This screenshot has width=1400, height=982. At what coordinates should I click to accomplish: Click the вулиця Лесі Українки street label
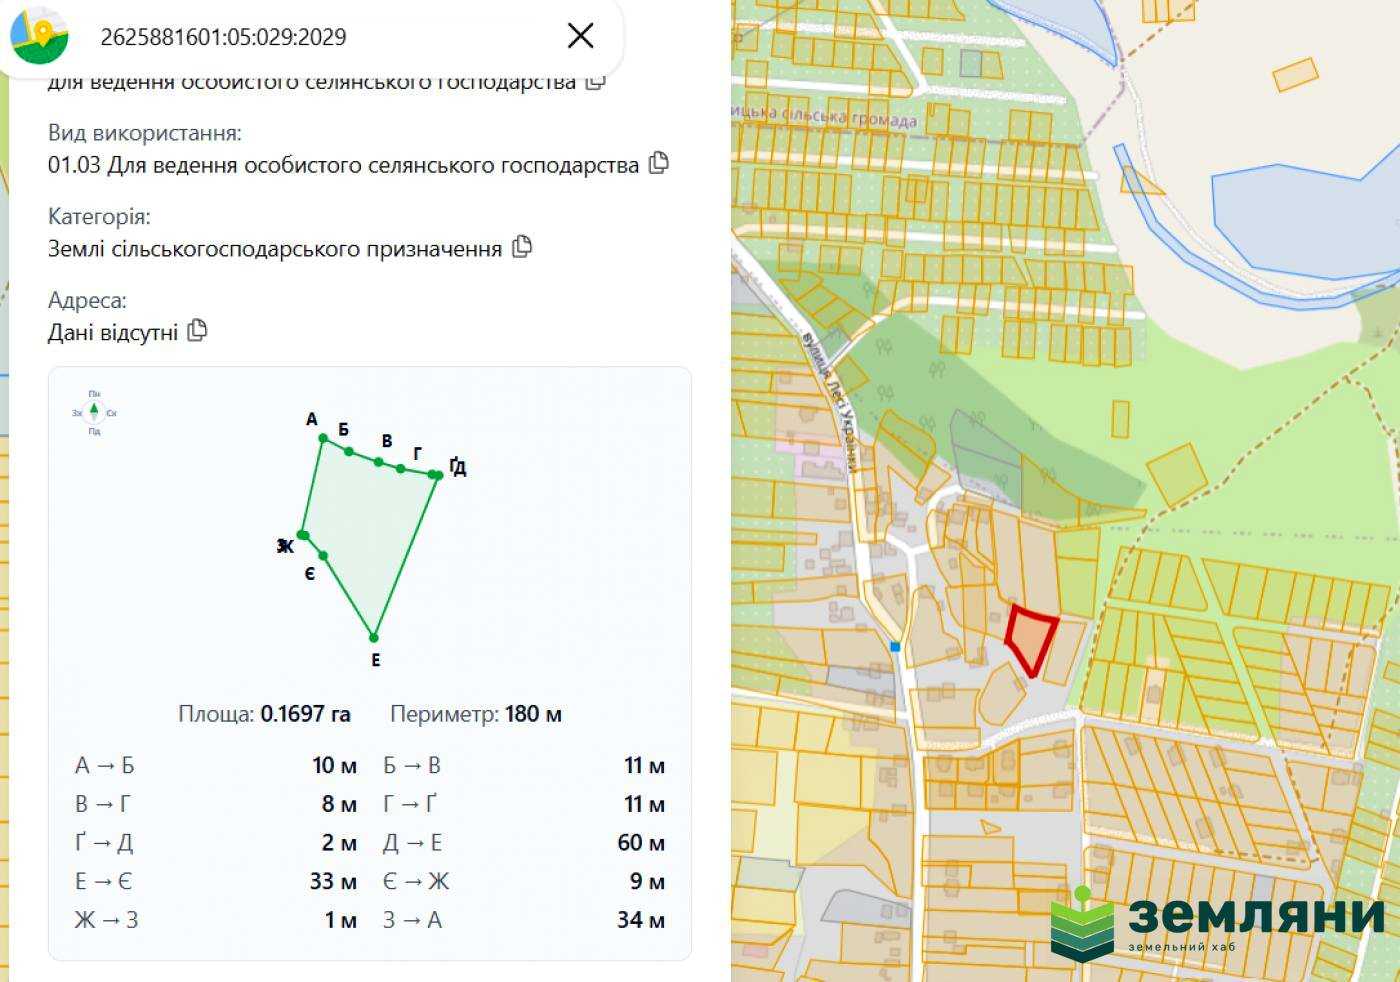[x=831, y=401]
